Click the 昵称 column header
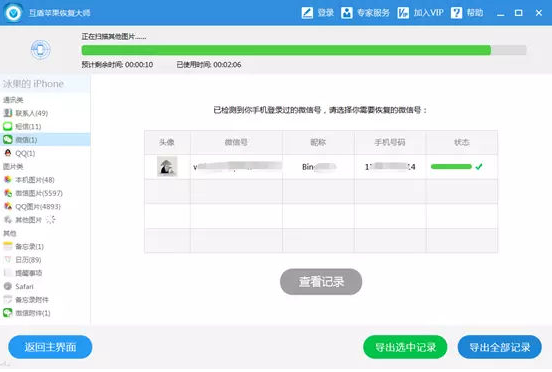Viewport: 552px width, 372px height. point(318,142)
